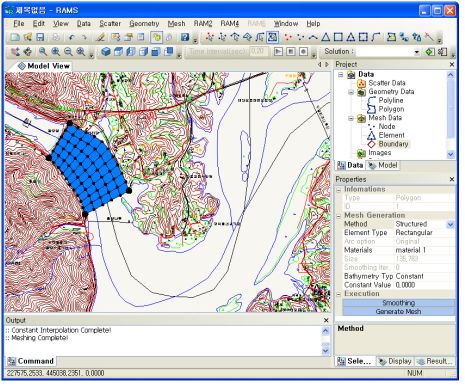Open the Window menu

286,24
